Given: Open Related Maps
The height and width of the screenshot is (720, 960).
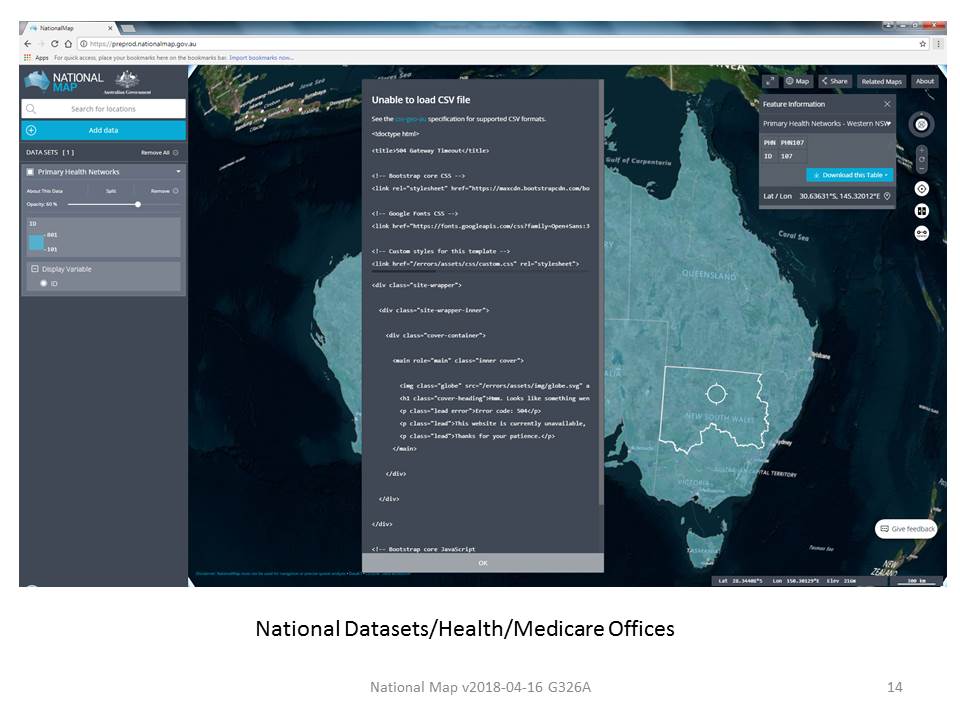Looking at the screenshot, I should 881,81.
